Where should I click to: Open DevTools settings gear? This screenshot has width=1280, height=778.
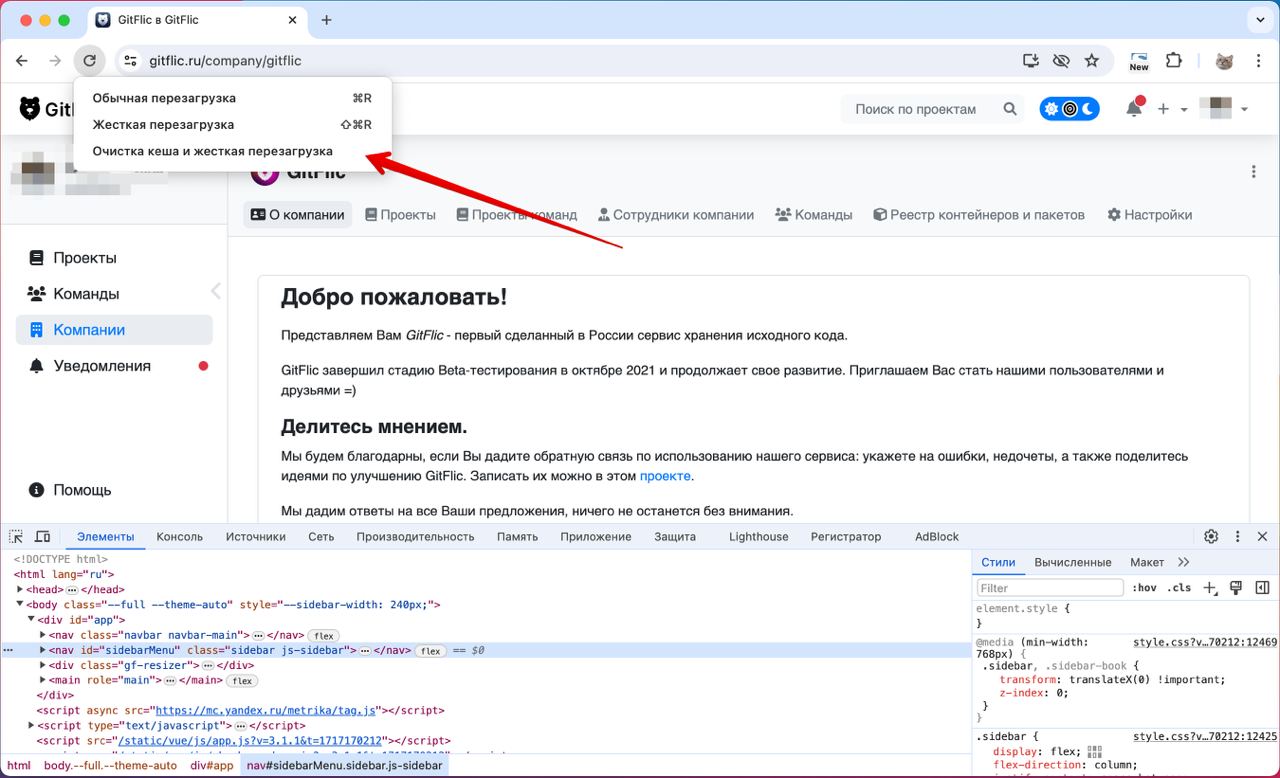tap(1211, 537)
